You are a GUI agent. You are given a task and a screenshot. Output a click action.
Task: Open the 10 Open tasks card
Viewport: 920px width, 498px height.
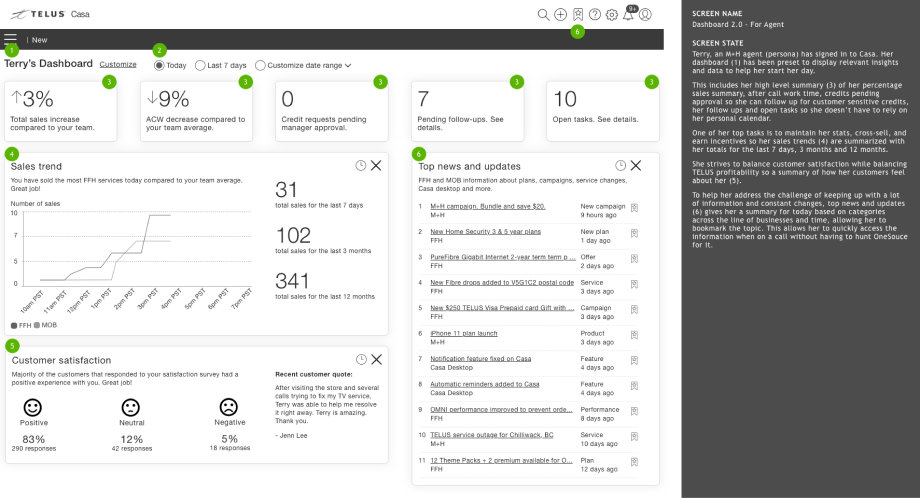[603, 111]
